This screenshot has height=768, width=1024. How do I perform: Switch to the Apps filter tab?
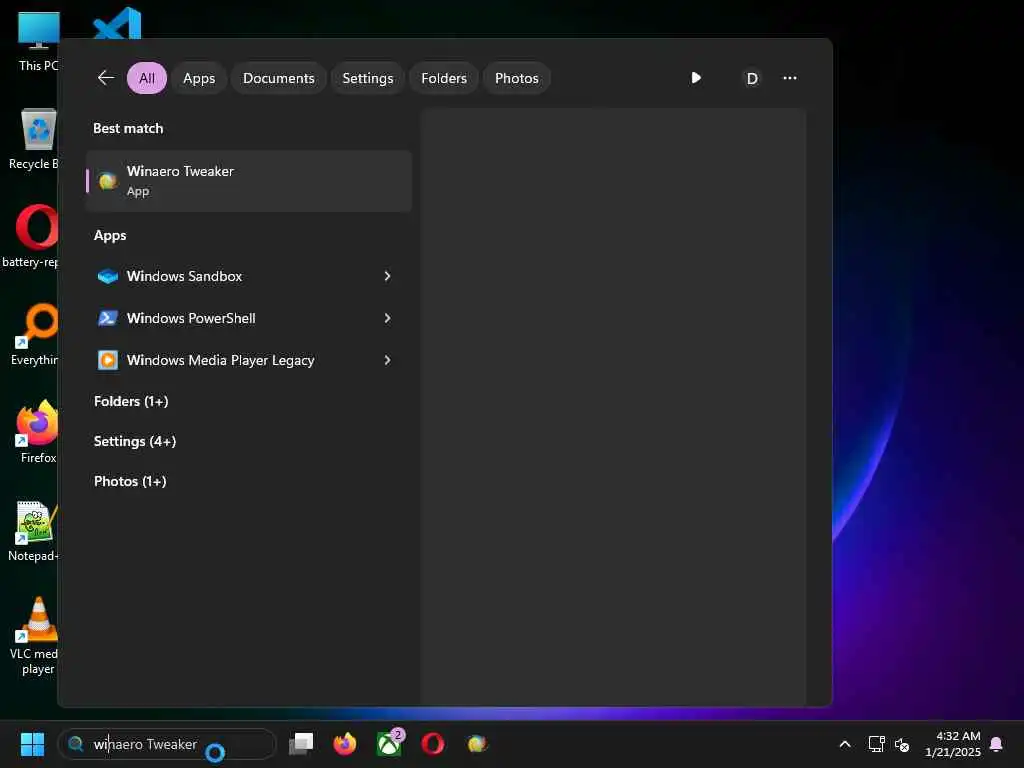(199, 78)
